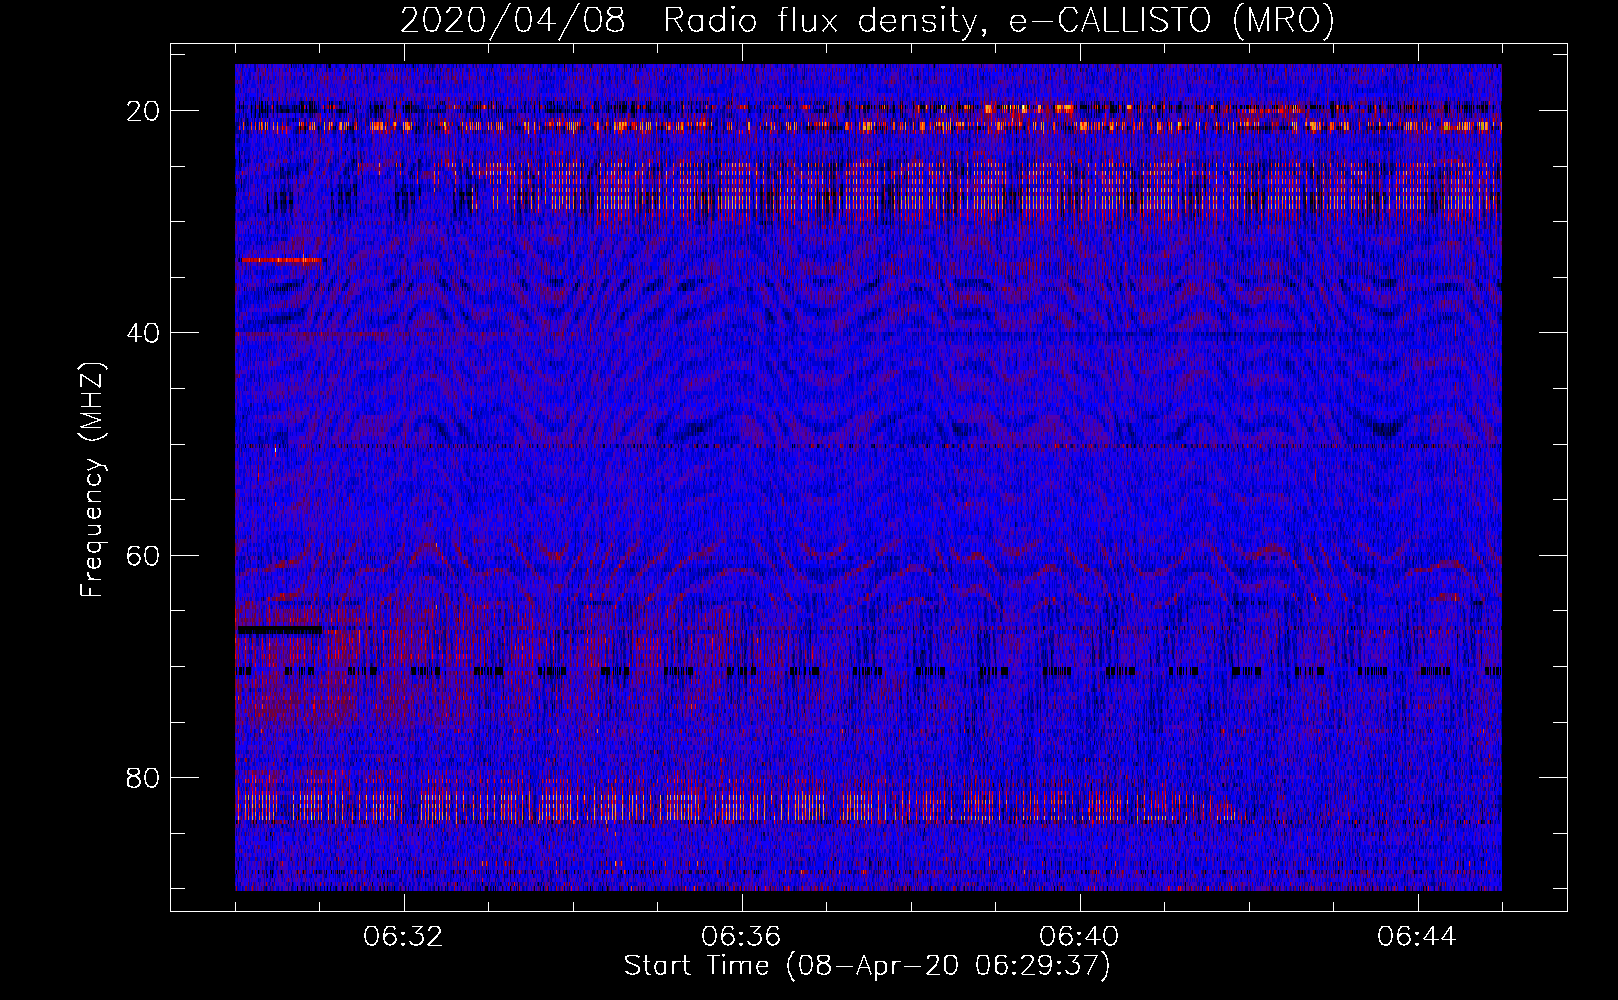Click the 40 MHz frequency tick label
The height and width of the screenshot is (1000, 1618).
click(144, 332)
